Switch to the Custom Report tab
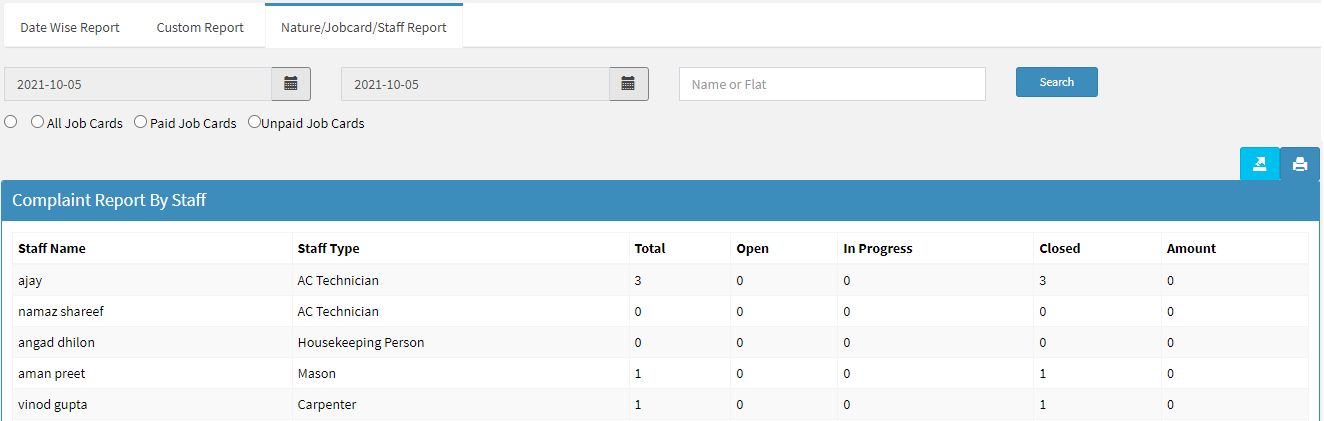 click(x=200, y=27)
